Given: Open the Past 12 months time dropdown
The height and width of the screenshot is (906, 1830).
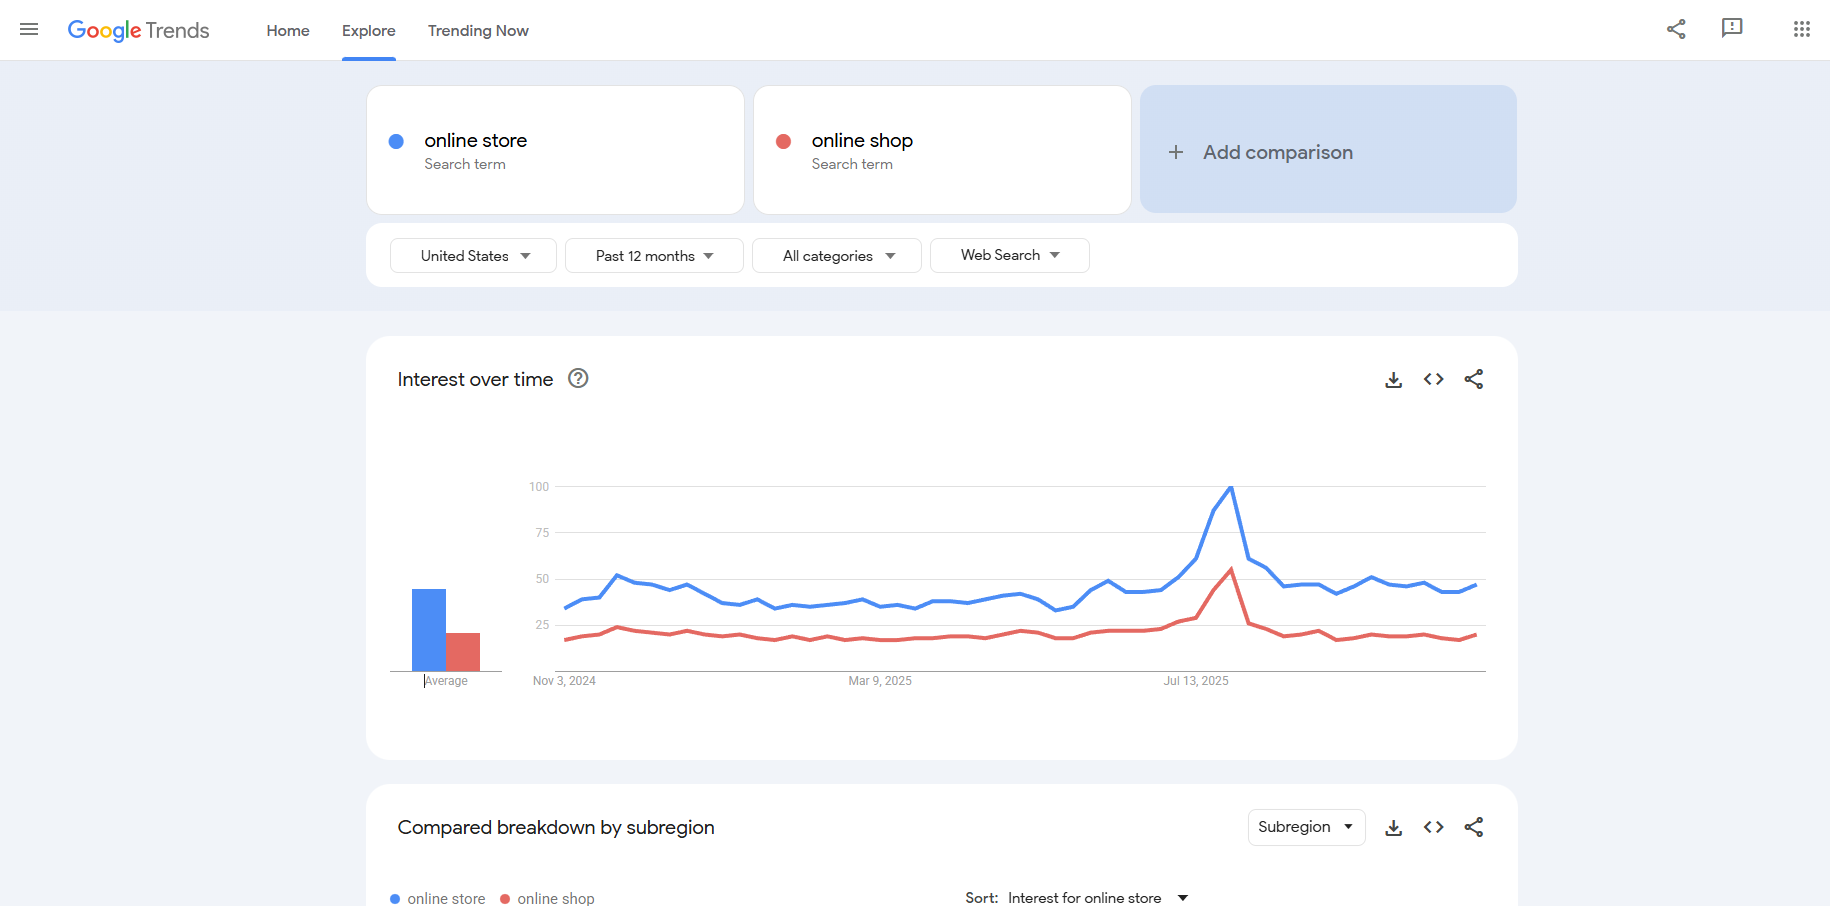Looking at the screenshot, I should [x=654, y=256].
